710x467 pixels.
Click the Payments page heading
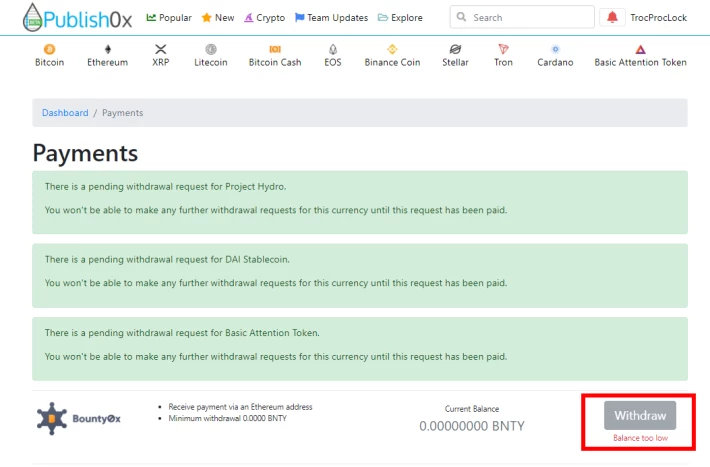pyautogui.click(x=85, y=153)
